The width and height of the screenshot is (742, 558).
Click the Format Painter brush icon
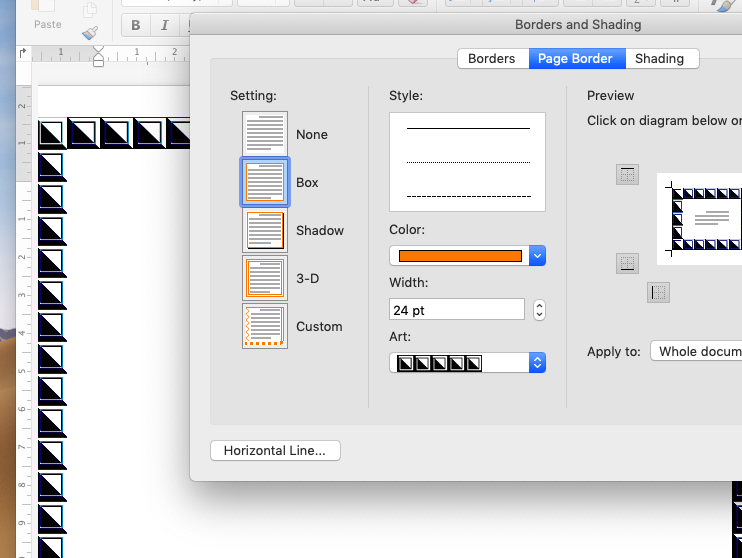click(90, 33)
